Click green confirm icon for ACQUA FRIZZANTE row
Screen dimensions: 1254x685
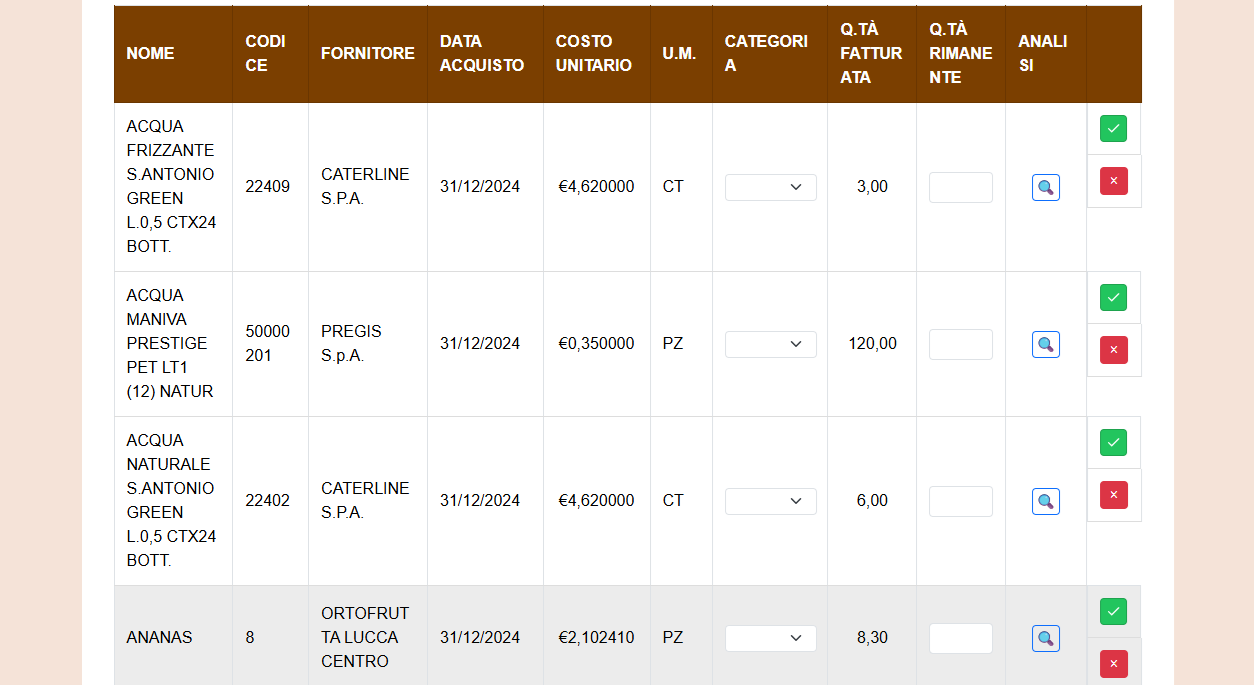click(x=1113, y=129)
